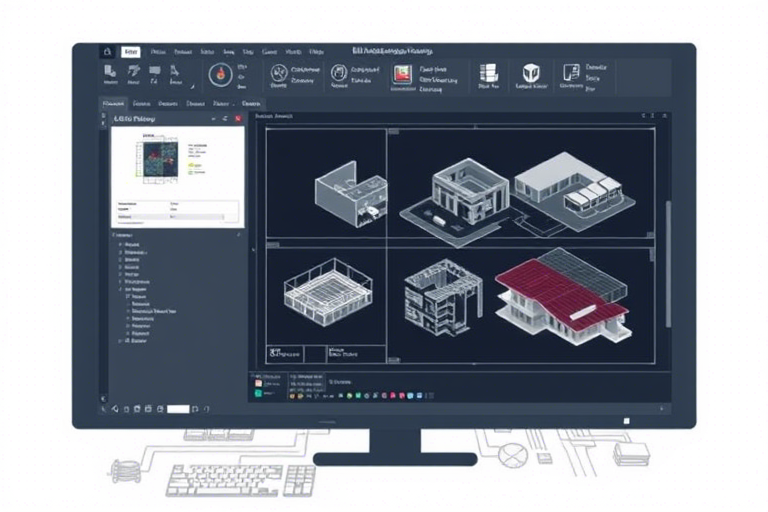Click the icon right of white input field
The height and width of the screenshot is (512, 768).
coord(195,409)
